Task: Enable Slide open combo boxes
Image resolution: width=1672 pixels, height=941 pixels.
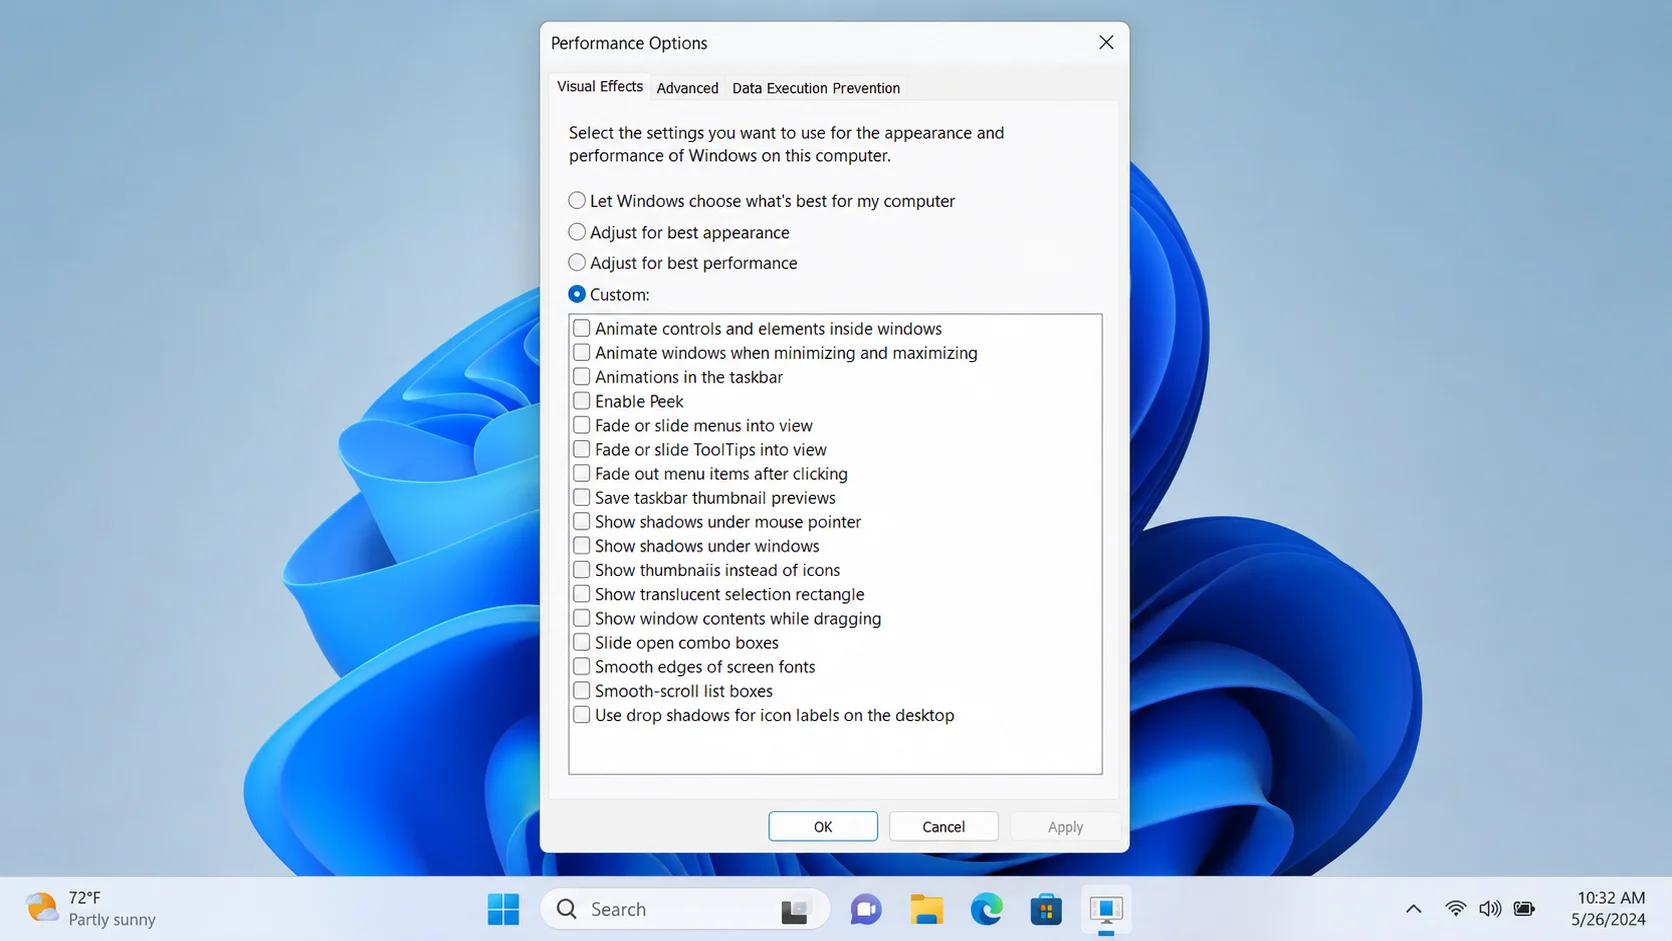Action: click(x=581, y=642)
